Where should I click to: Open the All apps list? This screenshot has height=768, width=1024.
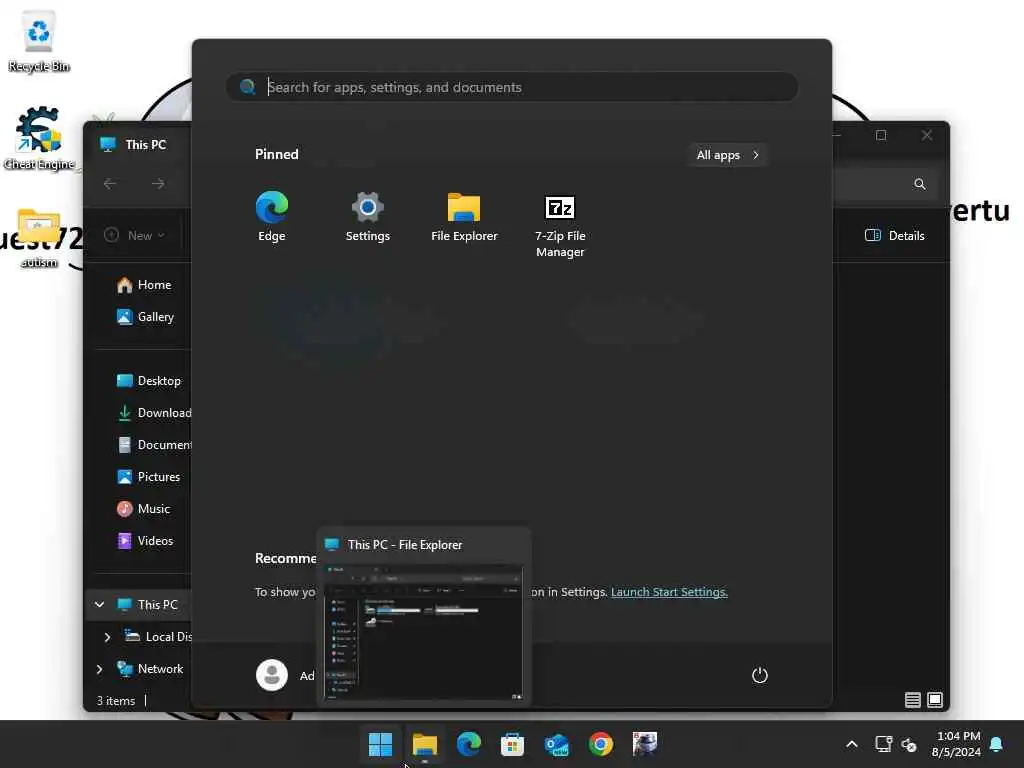click(727, 155)
